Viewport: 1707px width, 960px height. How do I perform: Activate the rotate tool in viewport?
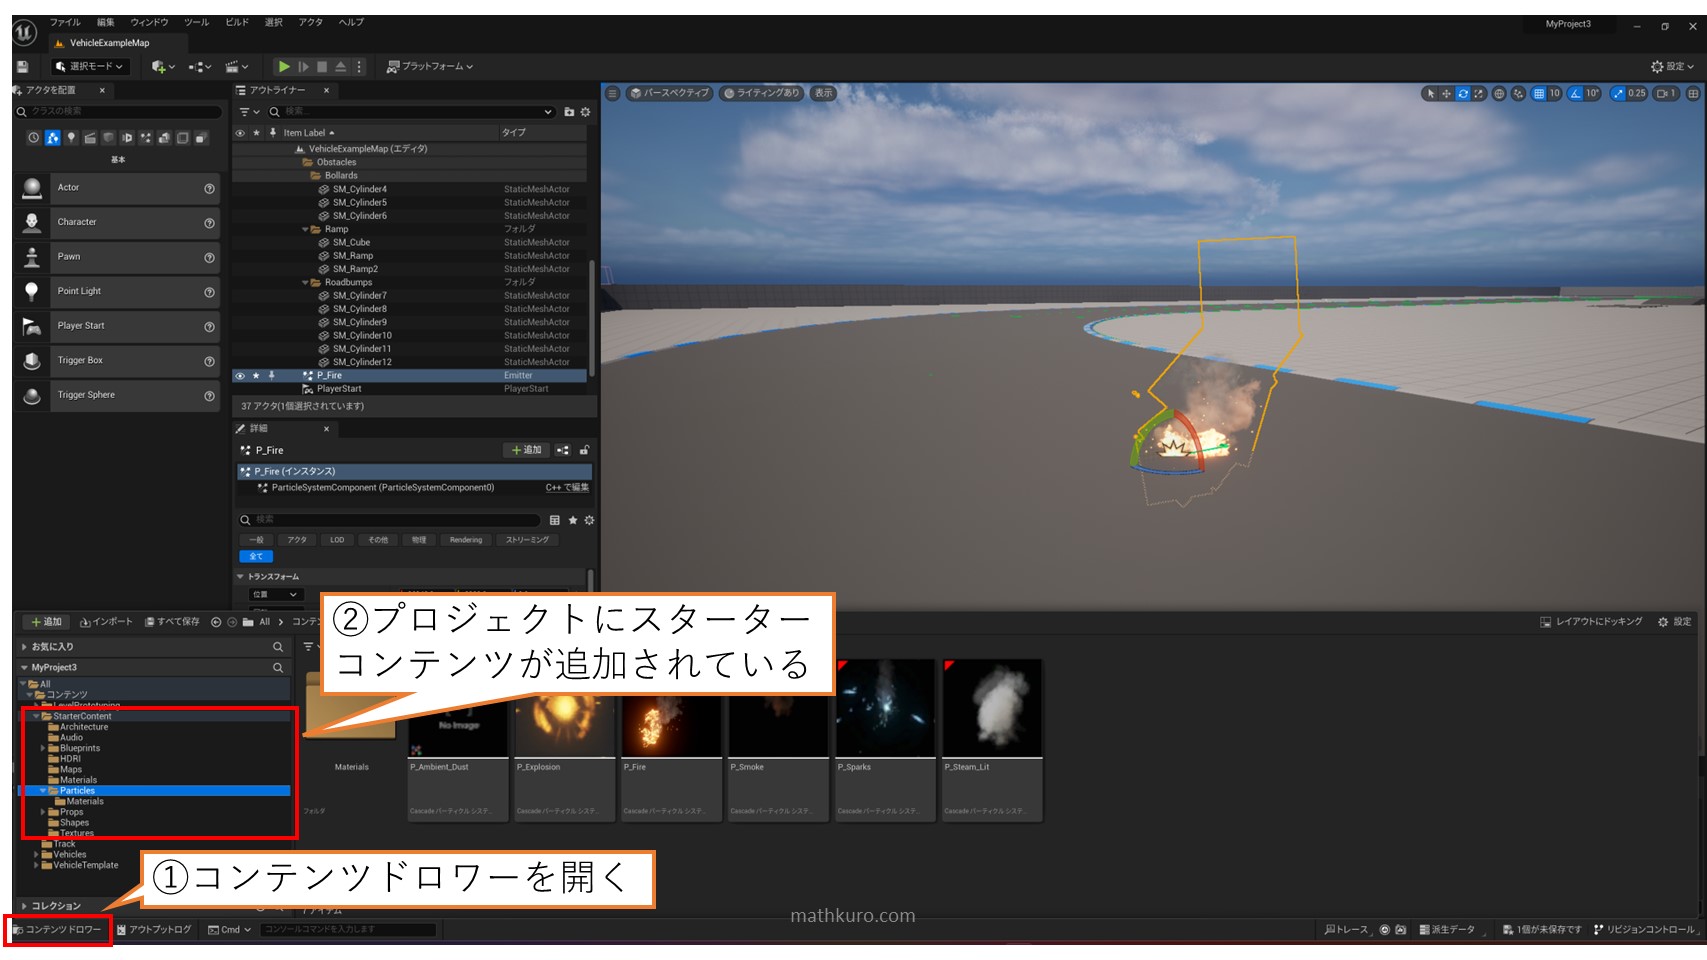[1463, 93]
